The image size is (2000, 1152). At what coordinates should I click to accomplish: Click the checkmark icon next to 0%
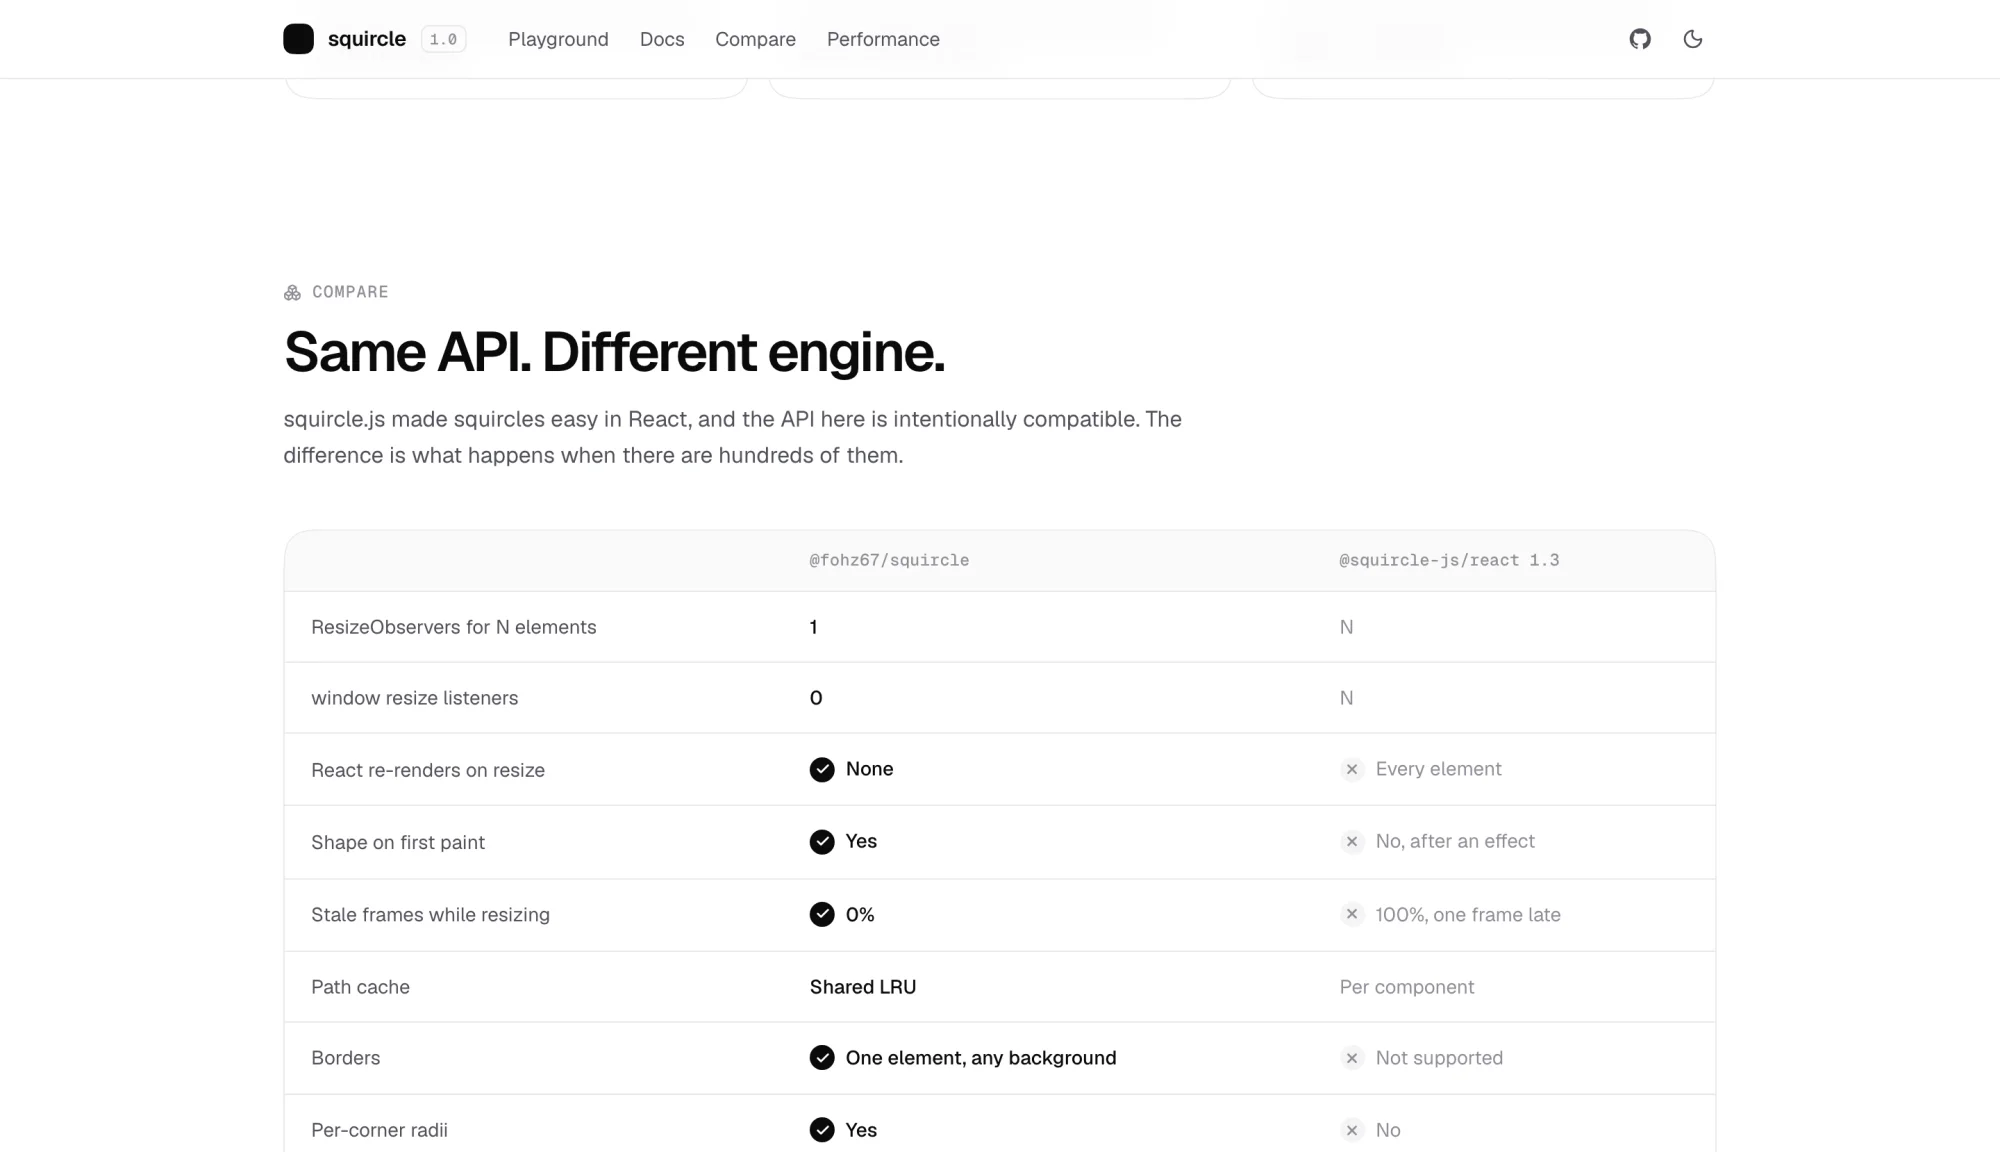point(822,915)
